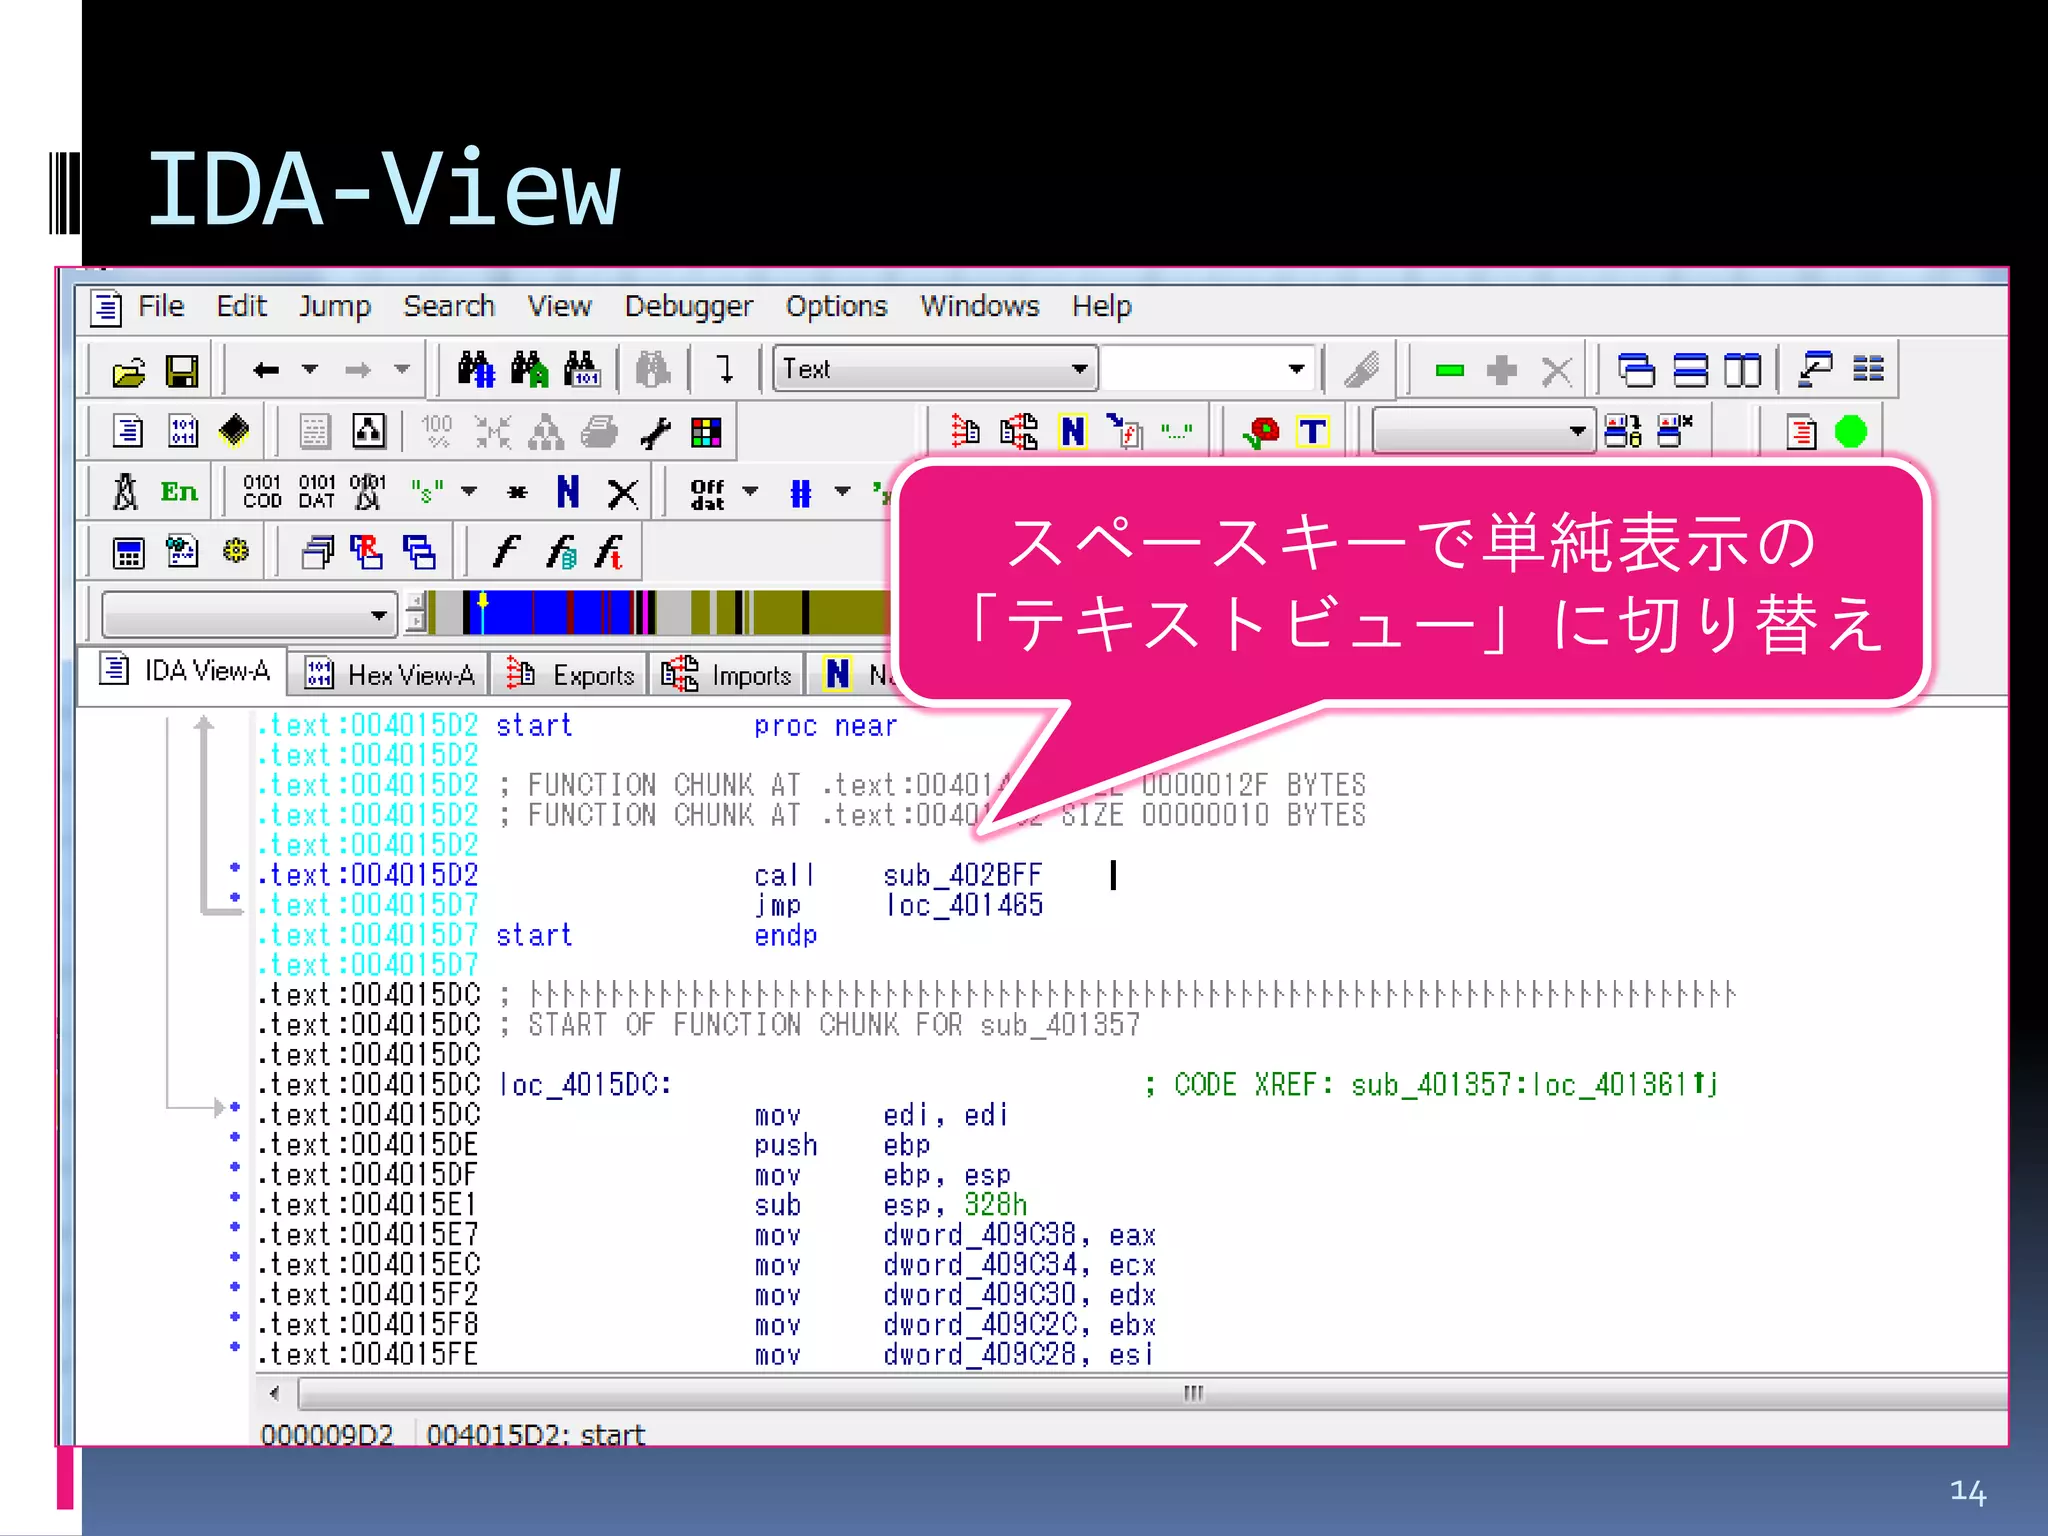This screenshot has height=1536, width=2048.
Task: Click the gray plus expand icon
Action: 1501,371
